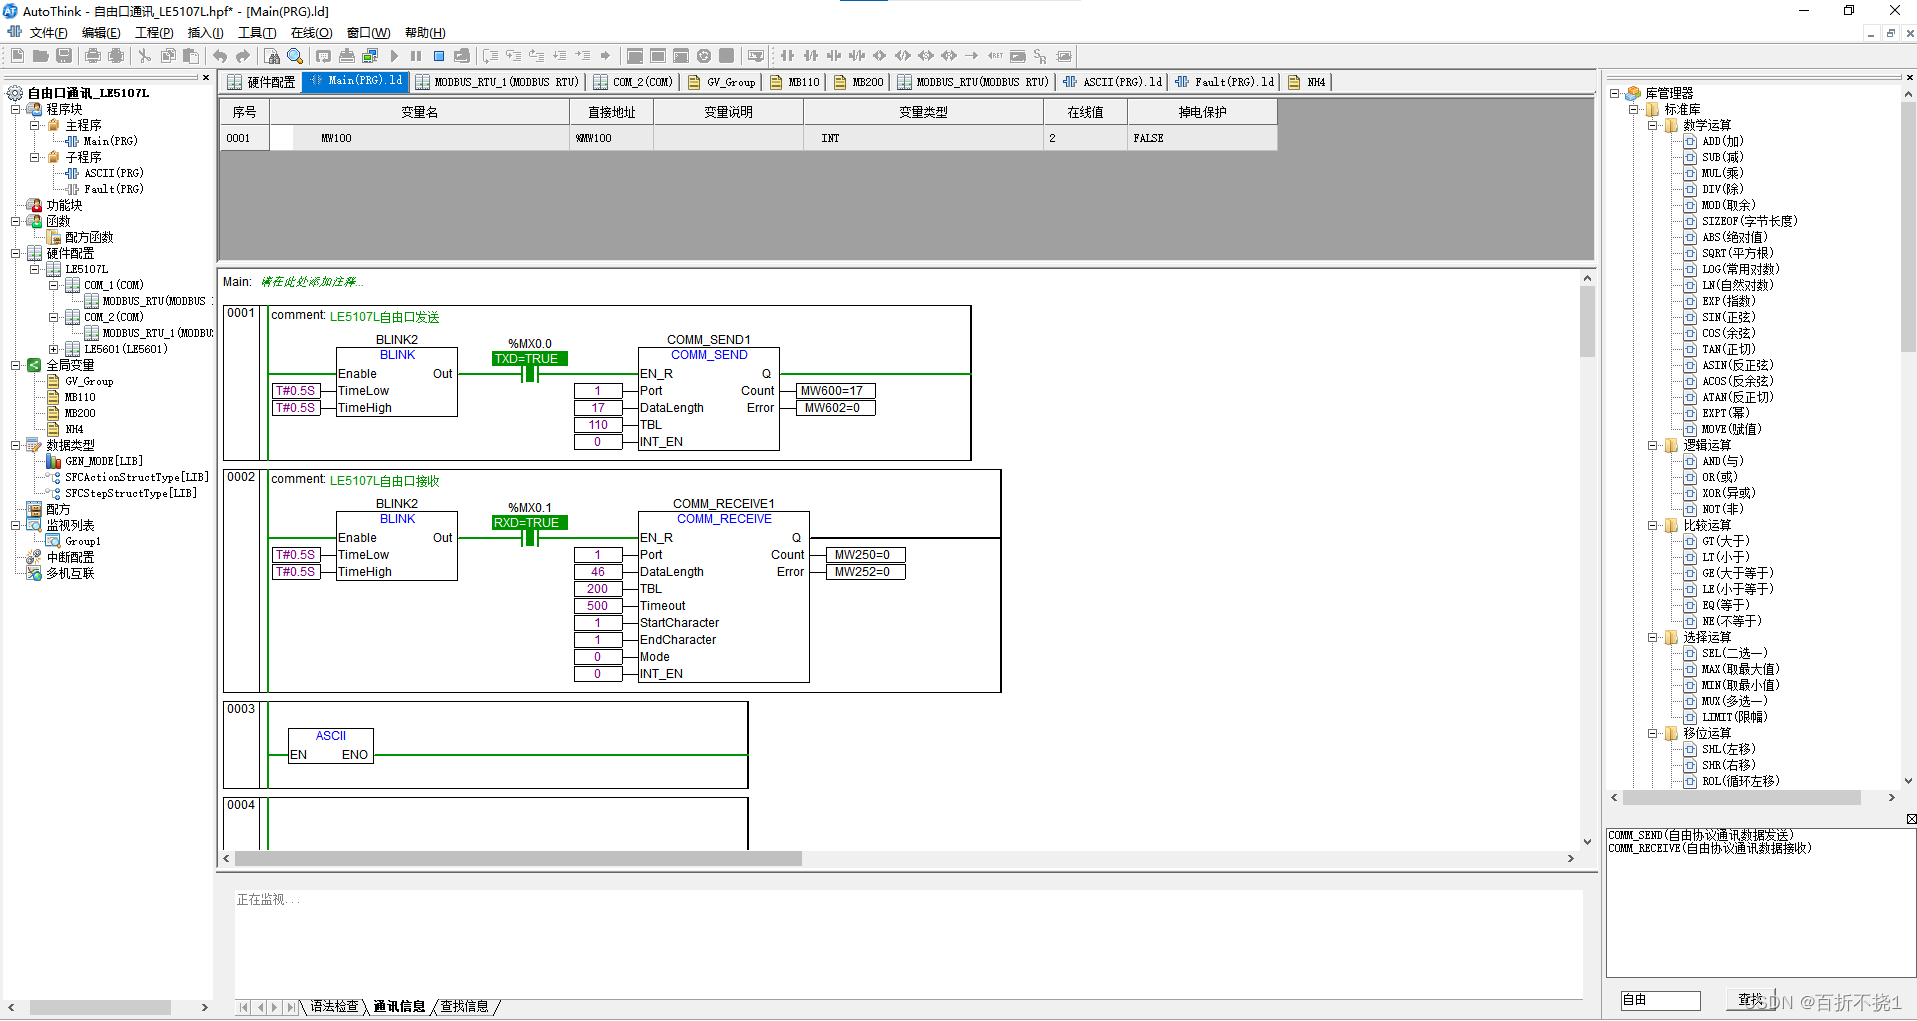The width and height of the screenshot is (1917, 1021).
Task: Redo the last undone edit
Action: click(243, 56)
